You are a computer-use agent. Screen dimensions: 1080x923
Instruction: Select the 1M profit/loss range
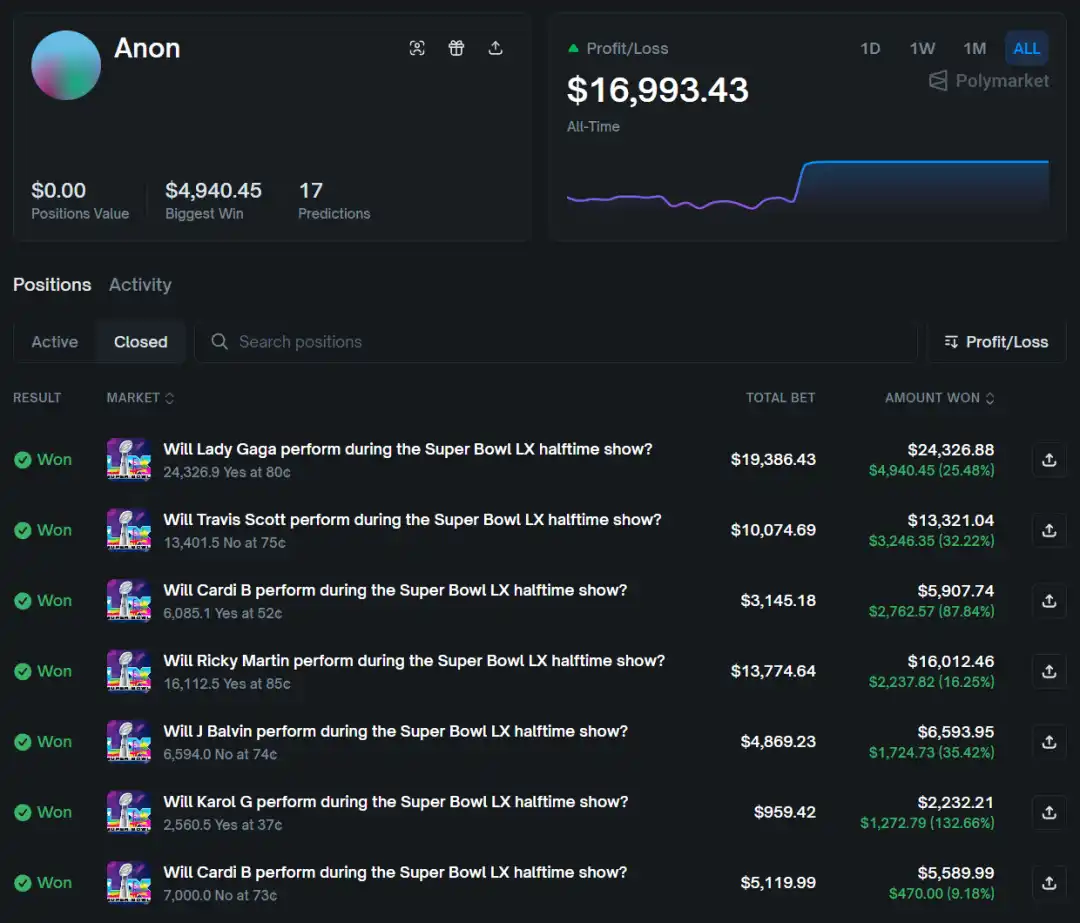click(974, 48)
